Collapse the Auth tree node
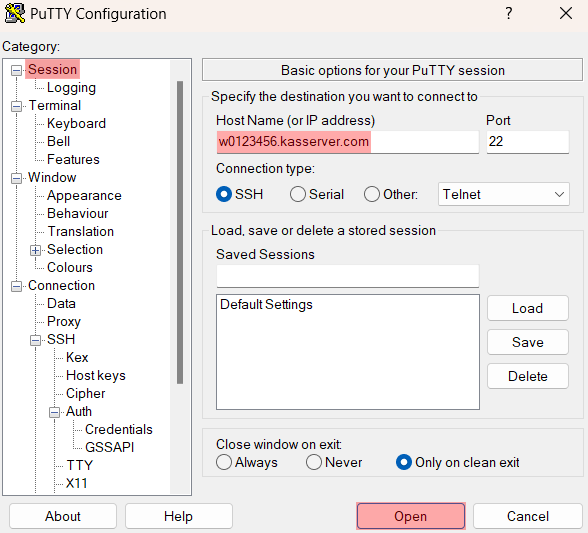 (x=54, y=412)
